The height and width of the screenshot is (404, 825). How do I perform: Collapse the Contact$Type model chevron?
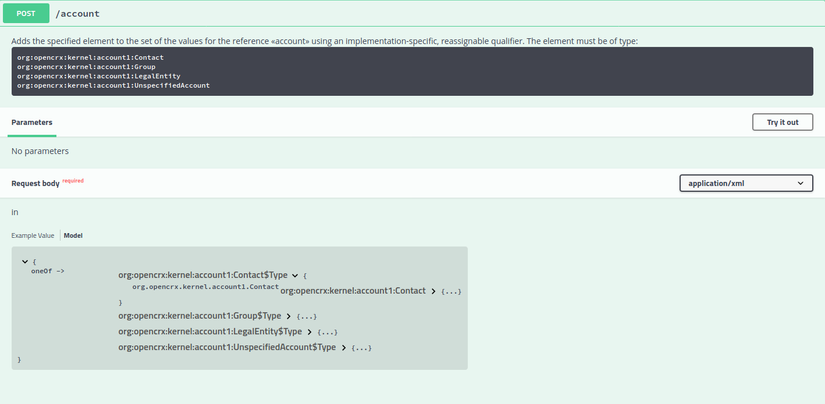tap(295, 275)
